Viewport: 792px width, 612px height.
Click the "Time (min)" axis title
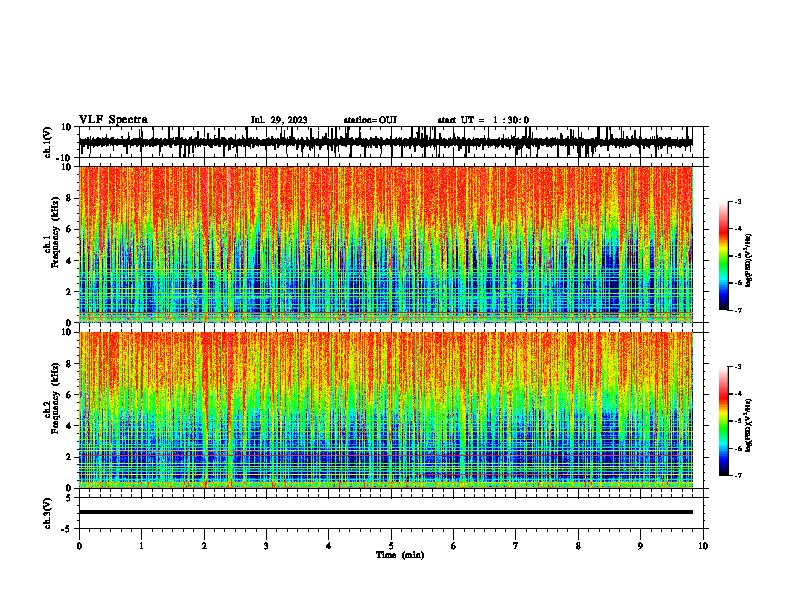click(400, 555)
